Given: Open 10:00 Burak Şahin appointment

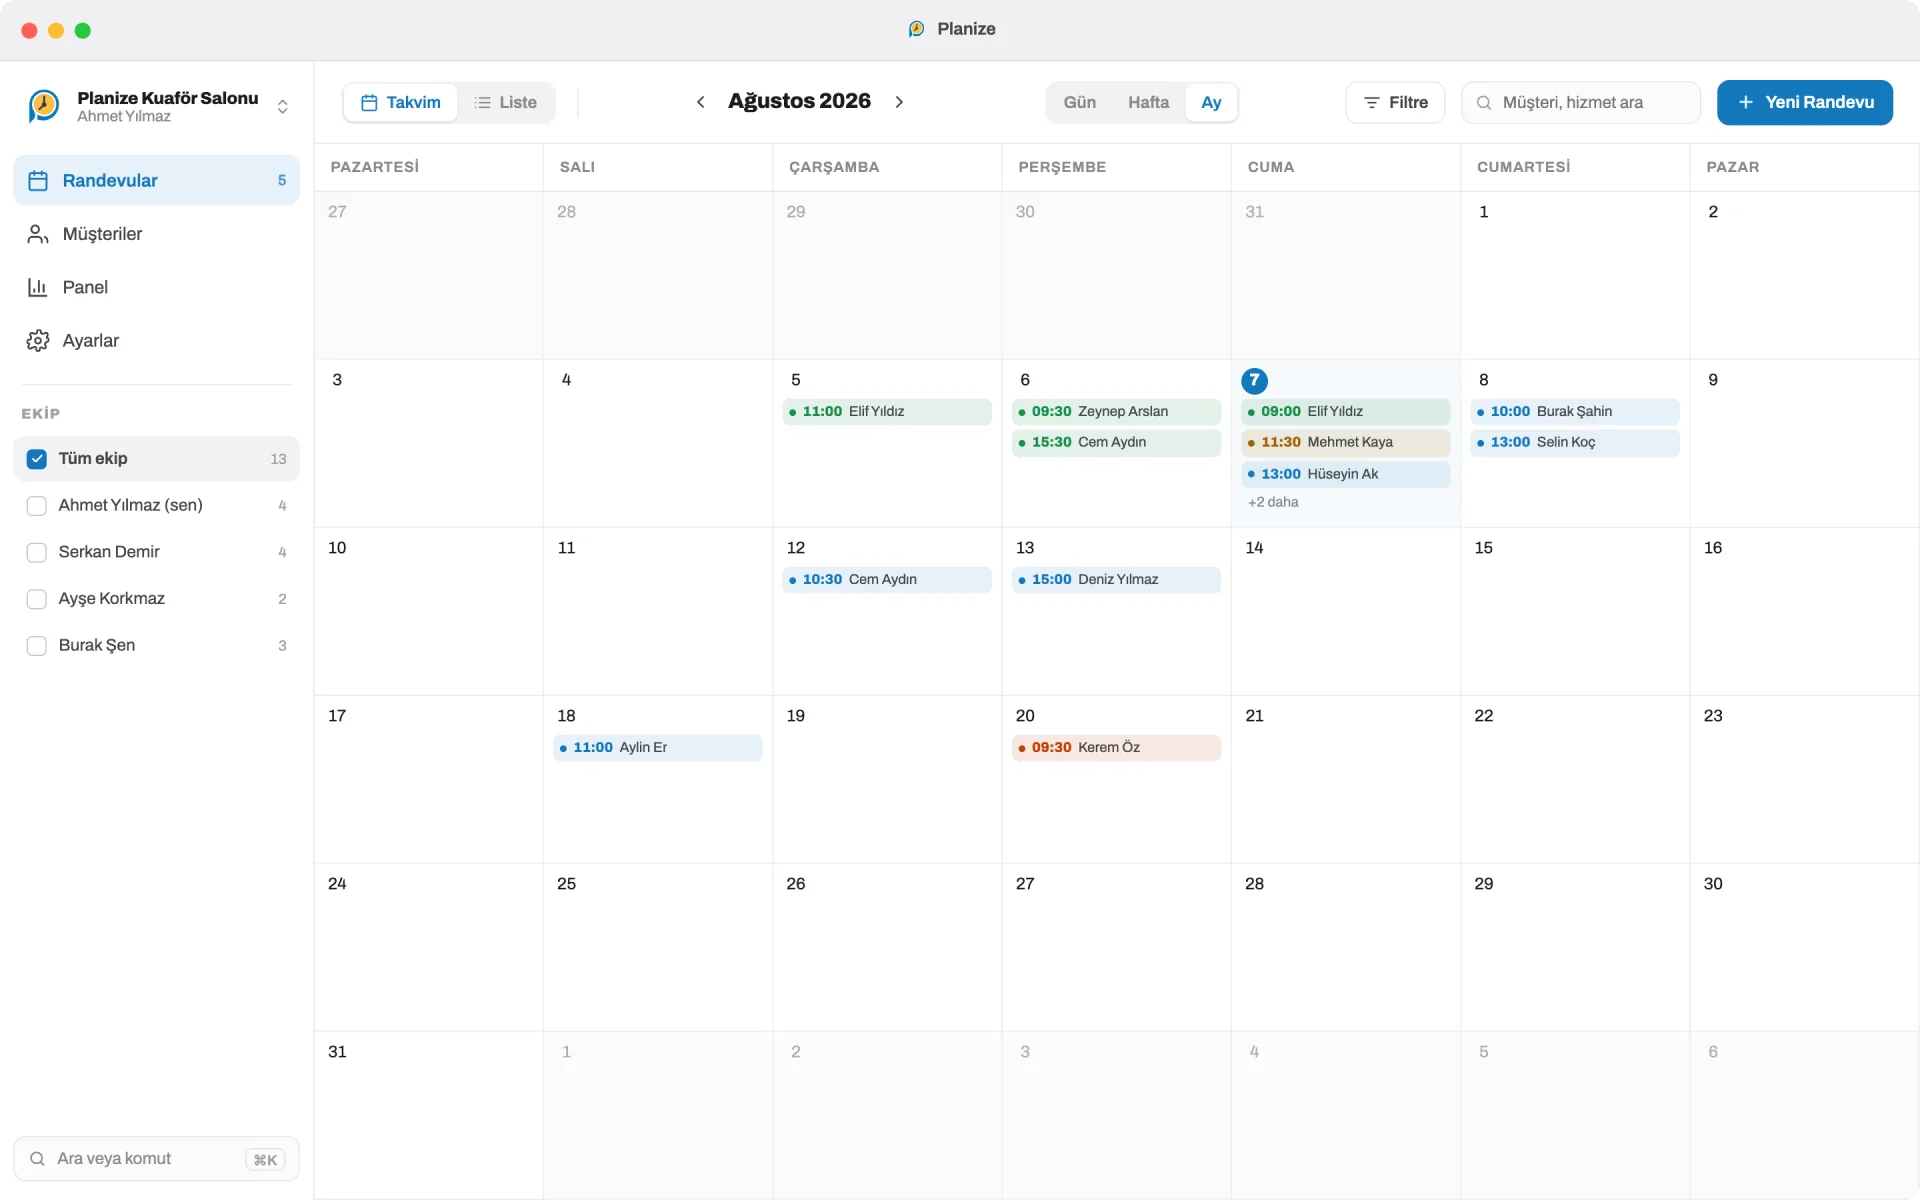Looking at the screenshot, I should (1575, 411).
